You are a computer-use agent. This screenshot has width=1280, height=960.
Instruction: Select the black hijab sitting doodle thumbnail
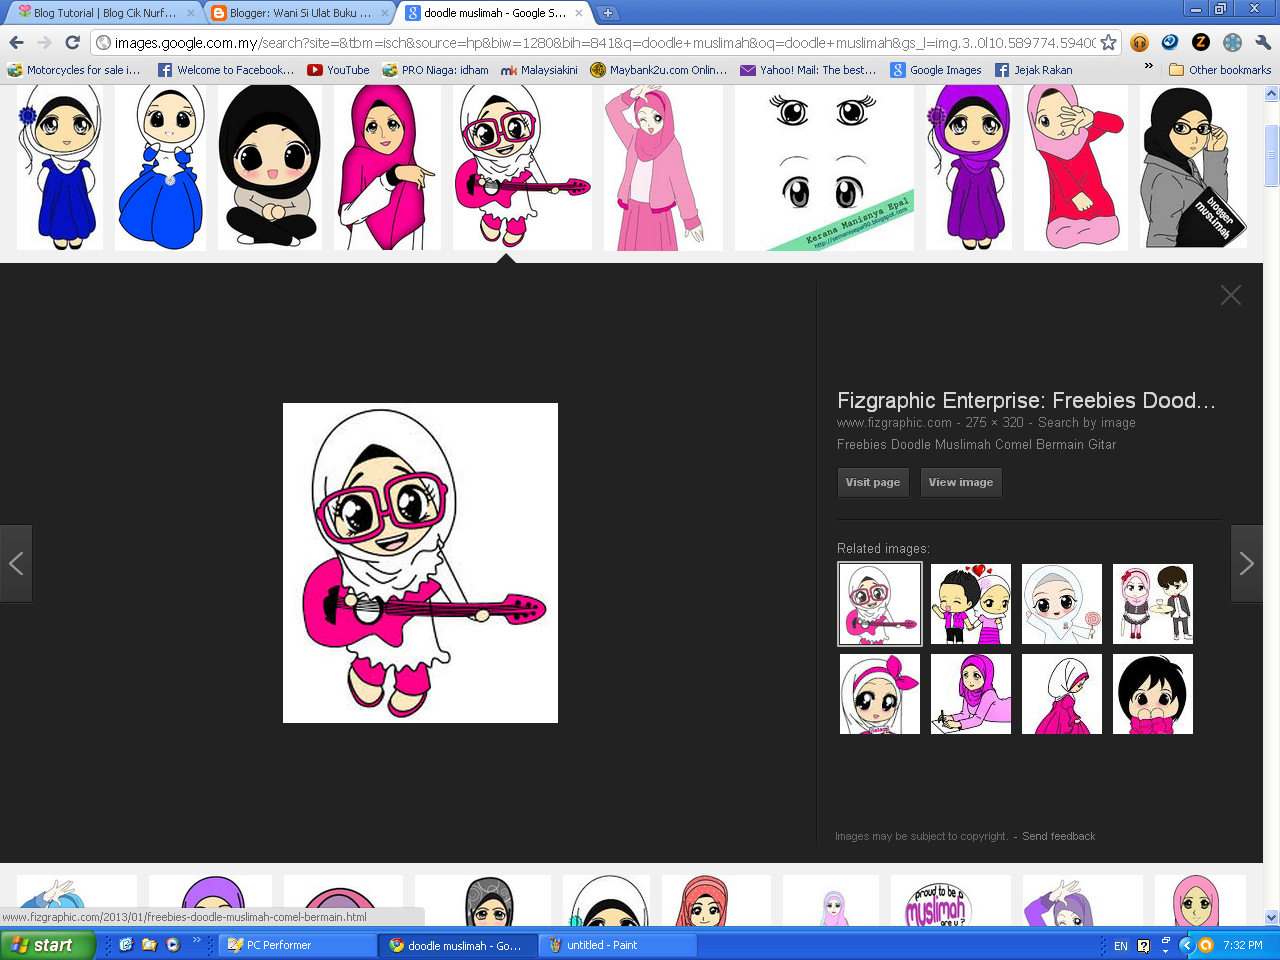[x=270, y=167]
